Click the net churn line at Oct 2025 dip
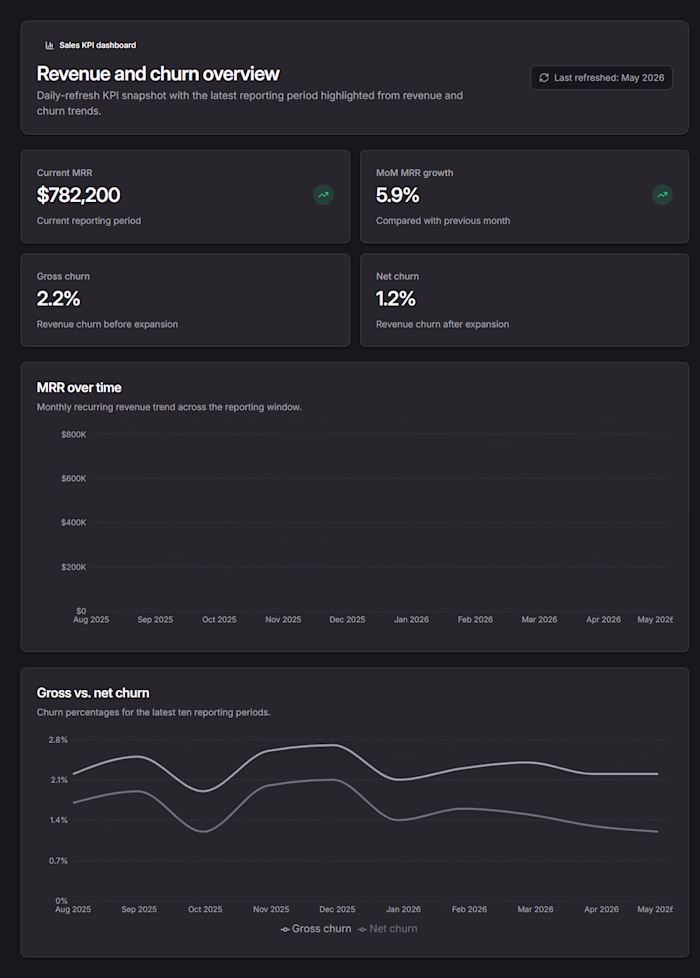 205,831
